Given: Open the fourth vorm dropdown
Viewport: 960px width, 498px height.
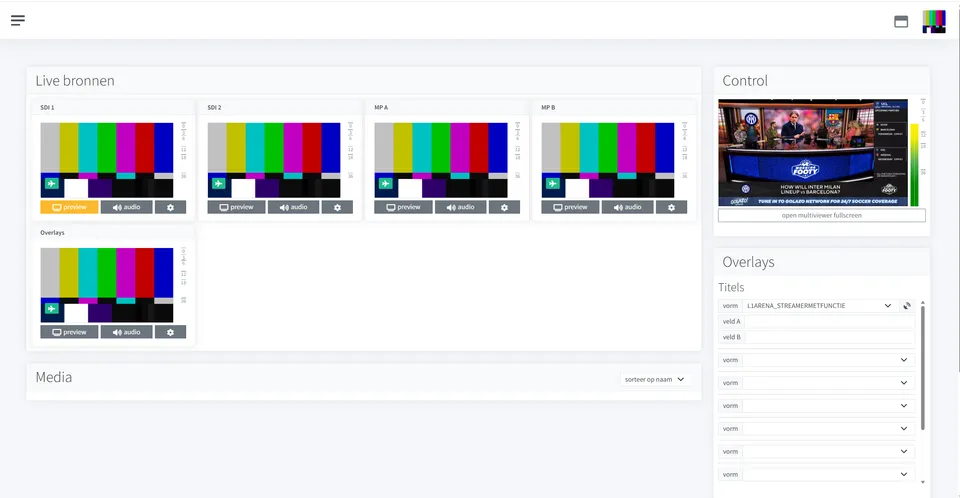Looking at the screenshot, I should [828, 406].
